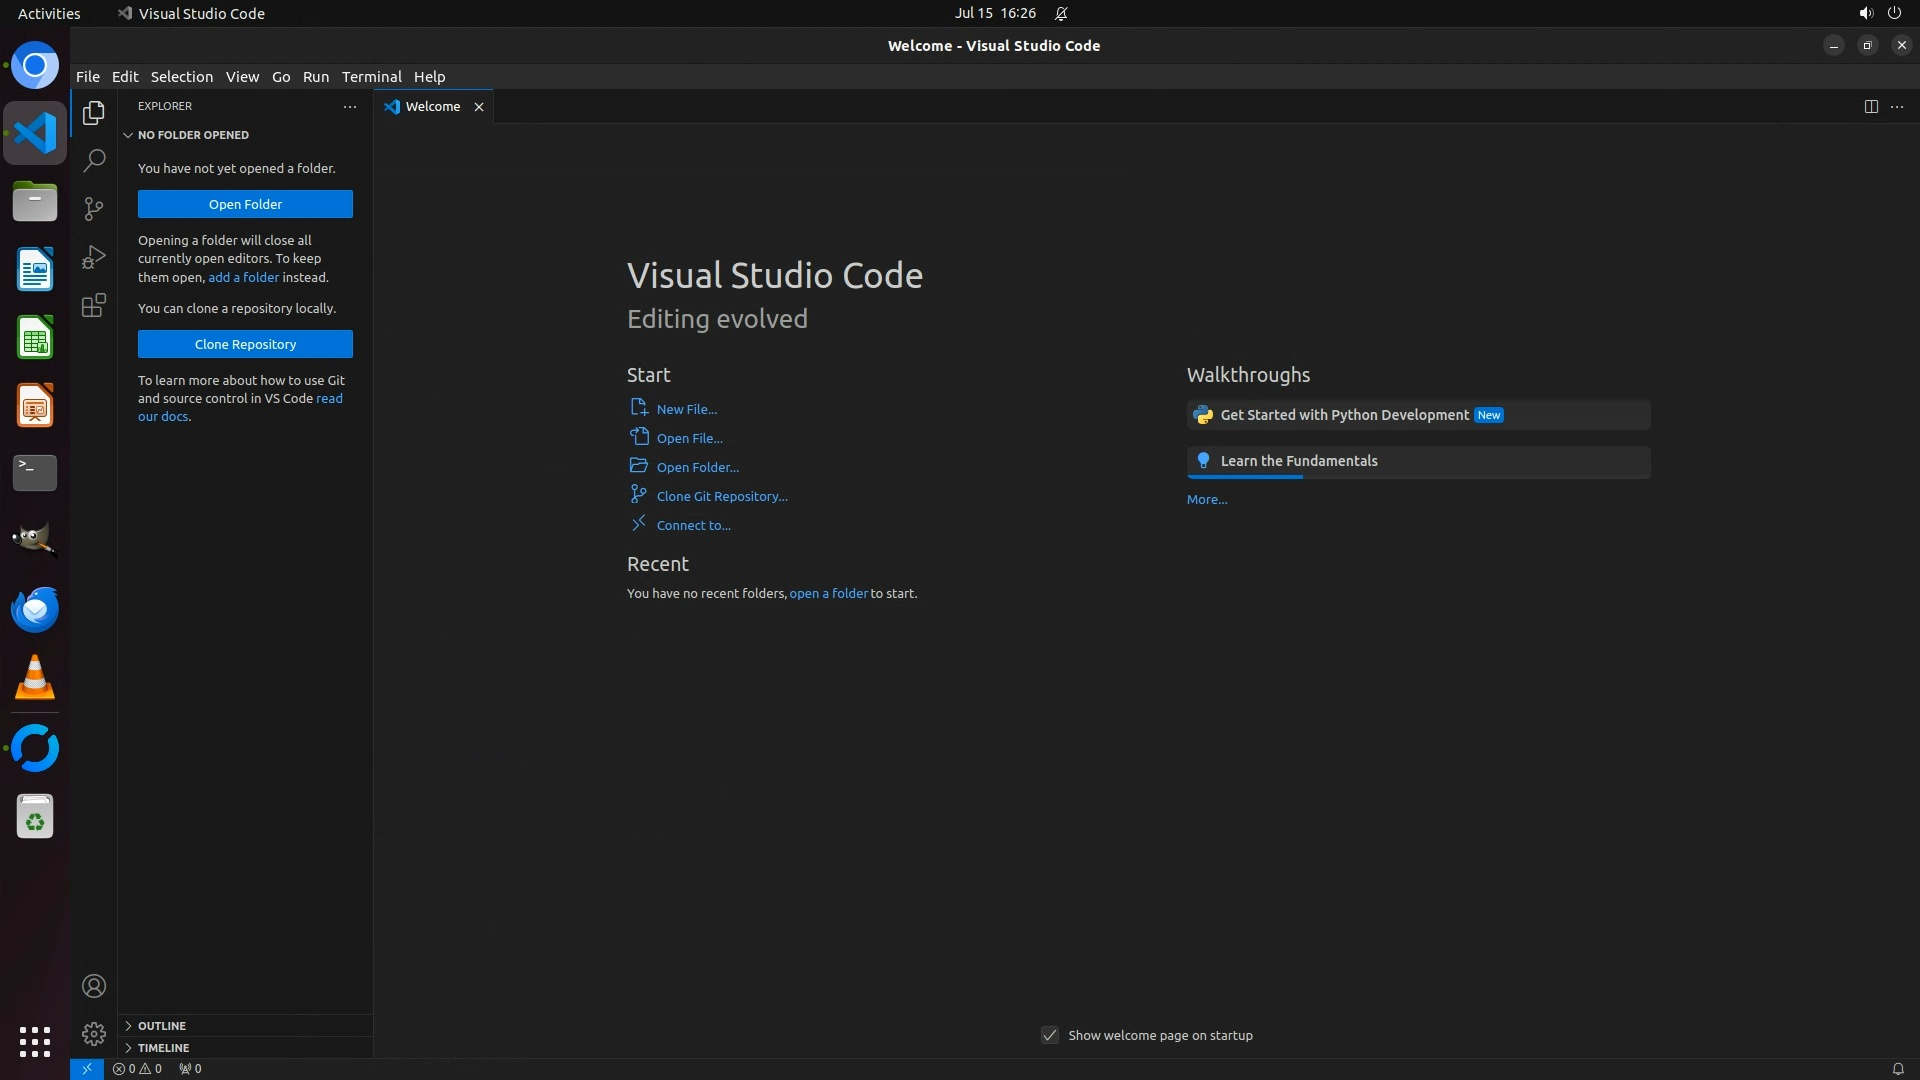1920x1080 pixels.
Task: Click the blue Open Folder button
Action: pos(245,204)
